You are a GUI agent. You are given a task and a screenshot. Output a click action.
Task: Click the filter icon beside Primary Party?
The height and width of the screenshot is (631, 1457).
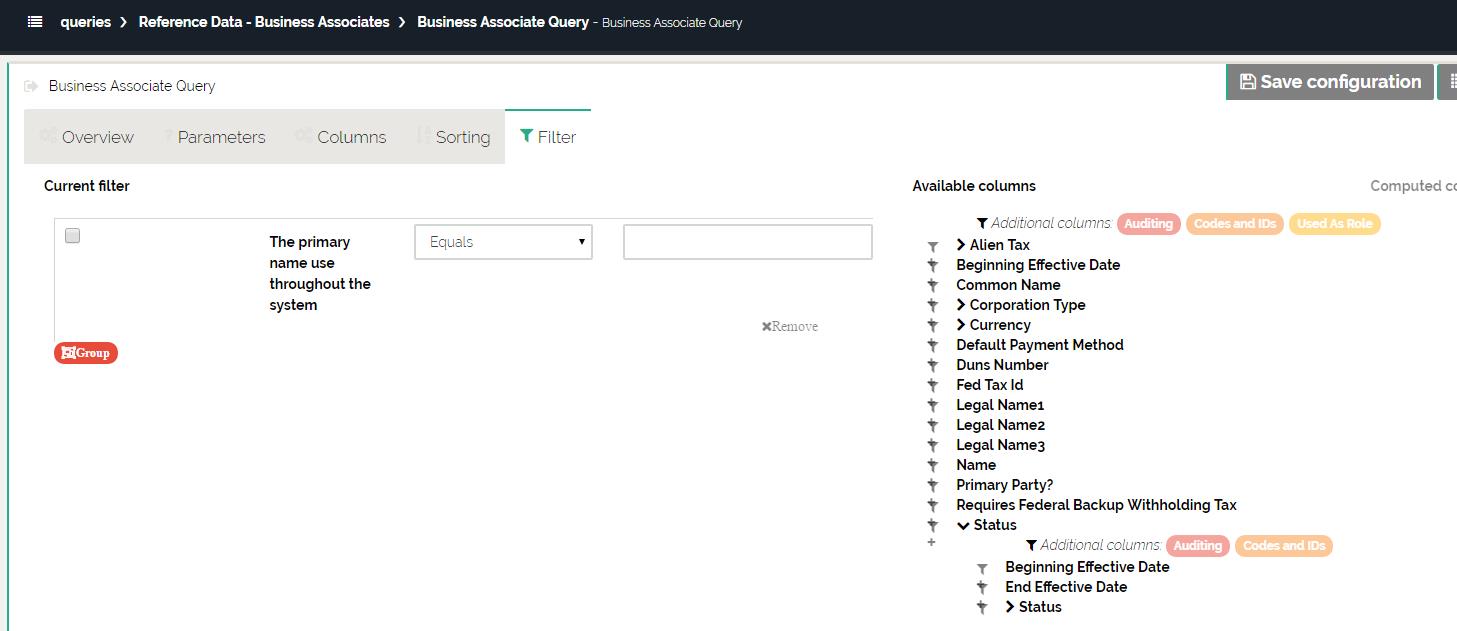coord(932,485)
